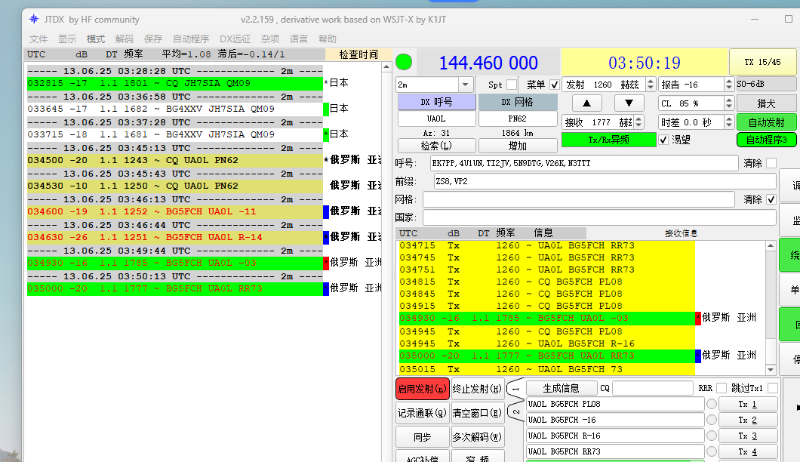Open the 语言 menu
This screenshot has height=462, width=800.
298,39
